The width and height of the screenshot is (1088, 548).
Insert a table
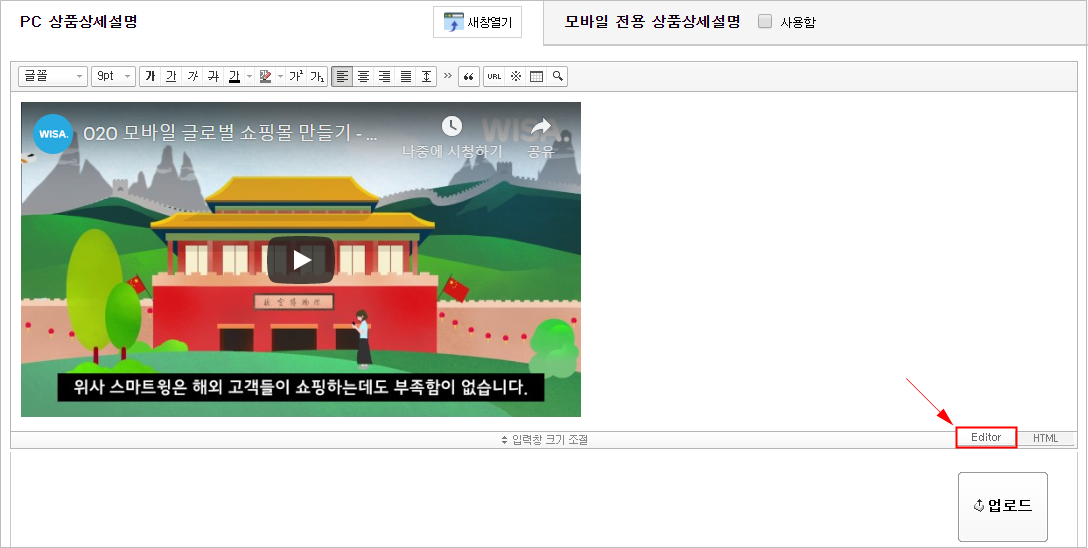click(536, 76)
